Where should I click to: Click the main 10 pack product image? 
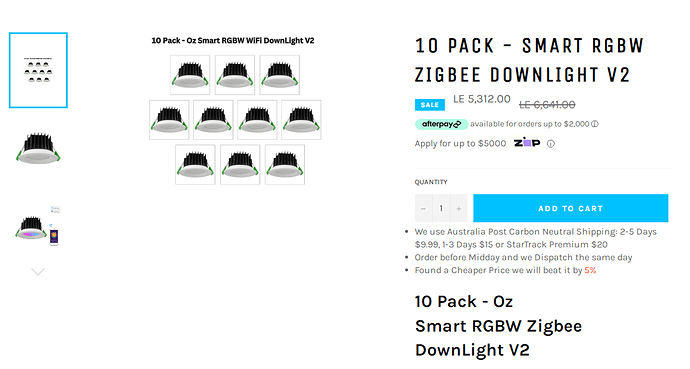tap(235, 111)
